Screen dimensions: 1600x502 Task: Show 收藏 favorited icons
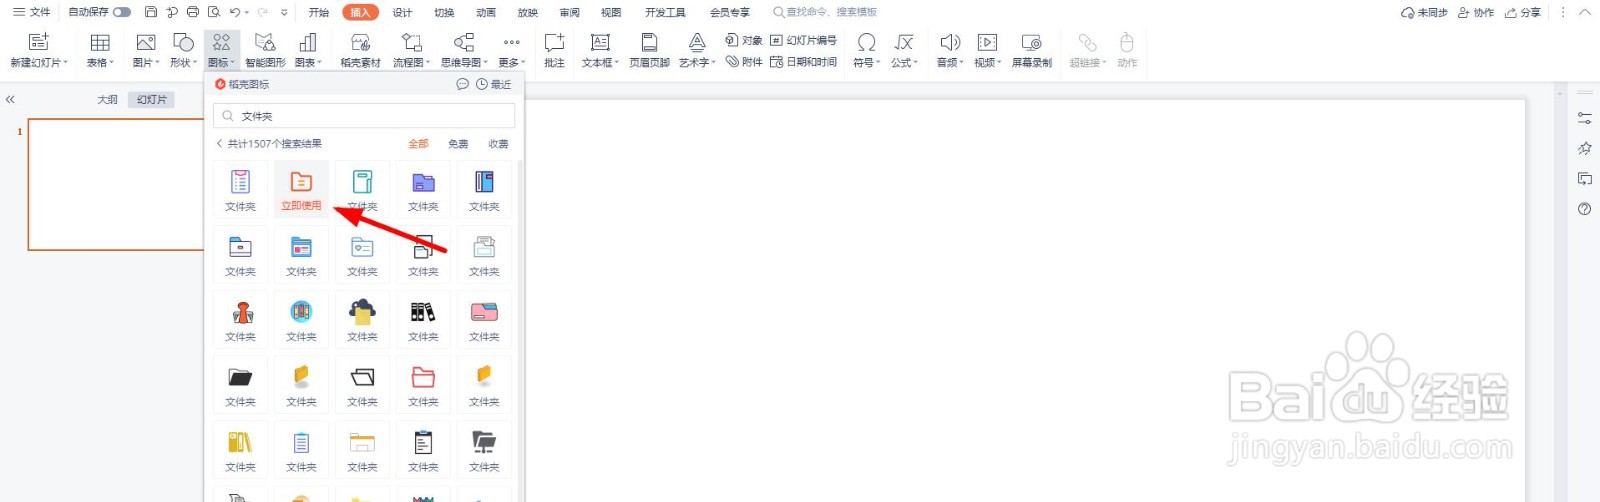click(x=498, y=144)
